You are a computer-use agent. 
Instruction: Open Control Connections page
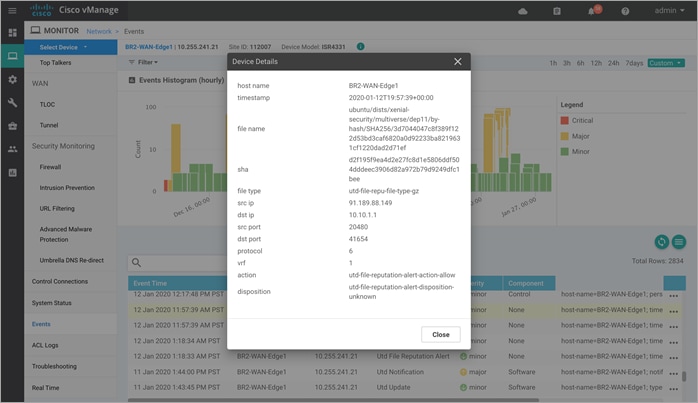tap(60, 281)
